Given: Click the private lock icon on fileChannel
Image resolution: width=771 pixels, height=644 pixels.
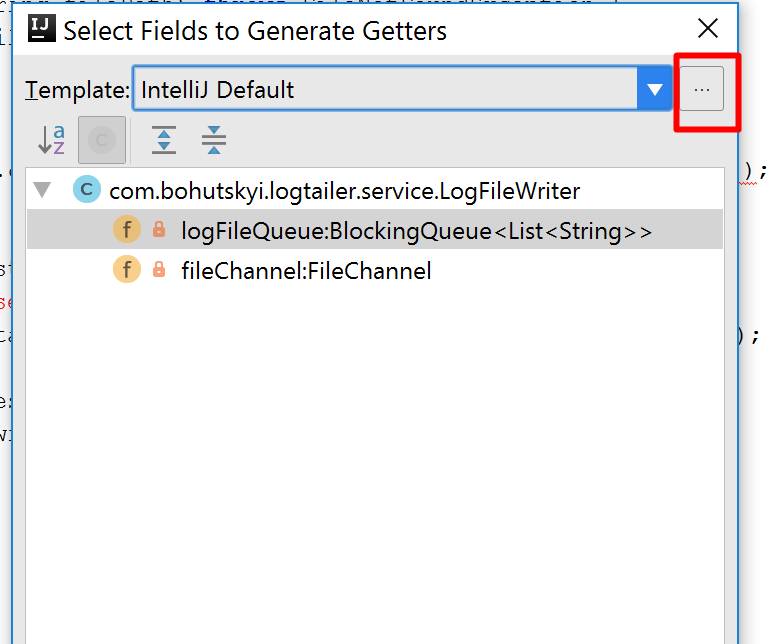Looking at the screenshot, I should [159, 269].
